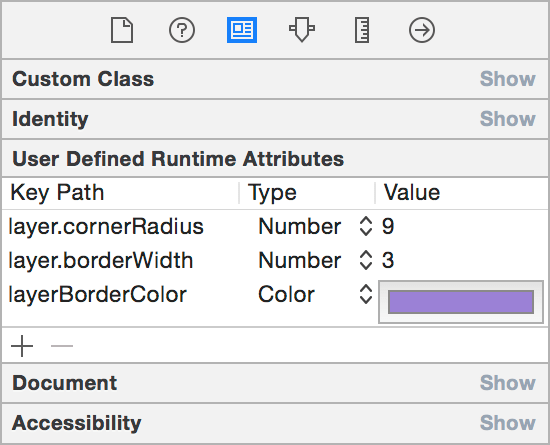
Task: Click the Custom Class section title
Action: pos(83,79)
